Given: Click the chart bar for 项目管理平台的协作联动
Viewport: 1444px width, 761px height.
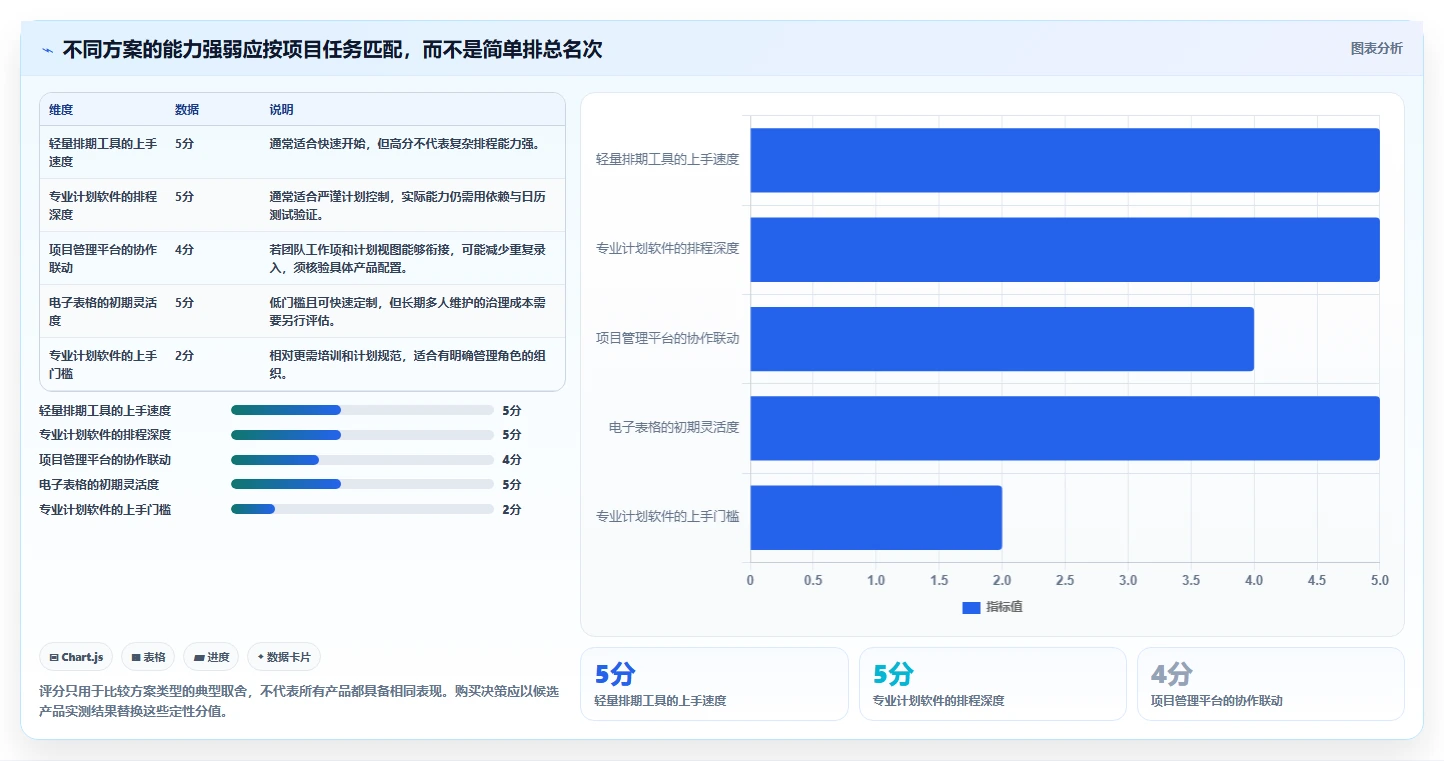Looking at the screenshot, I should [x=1002, y=339].
